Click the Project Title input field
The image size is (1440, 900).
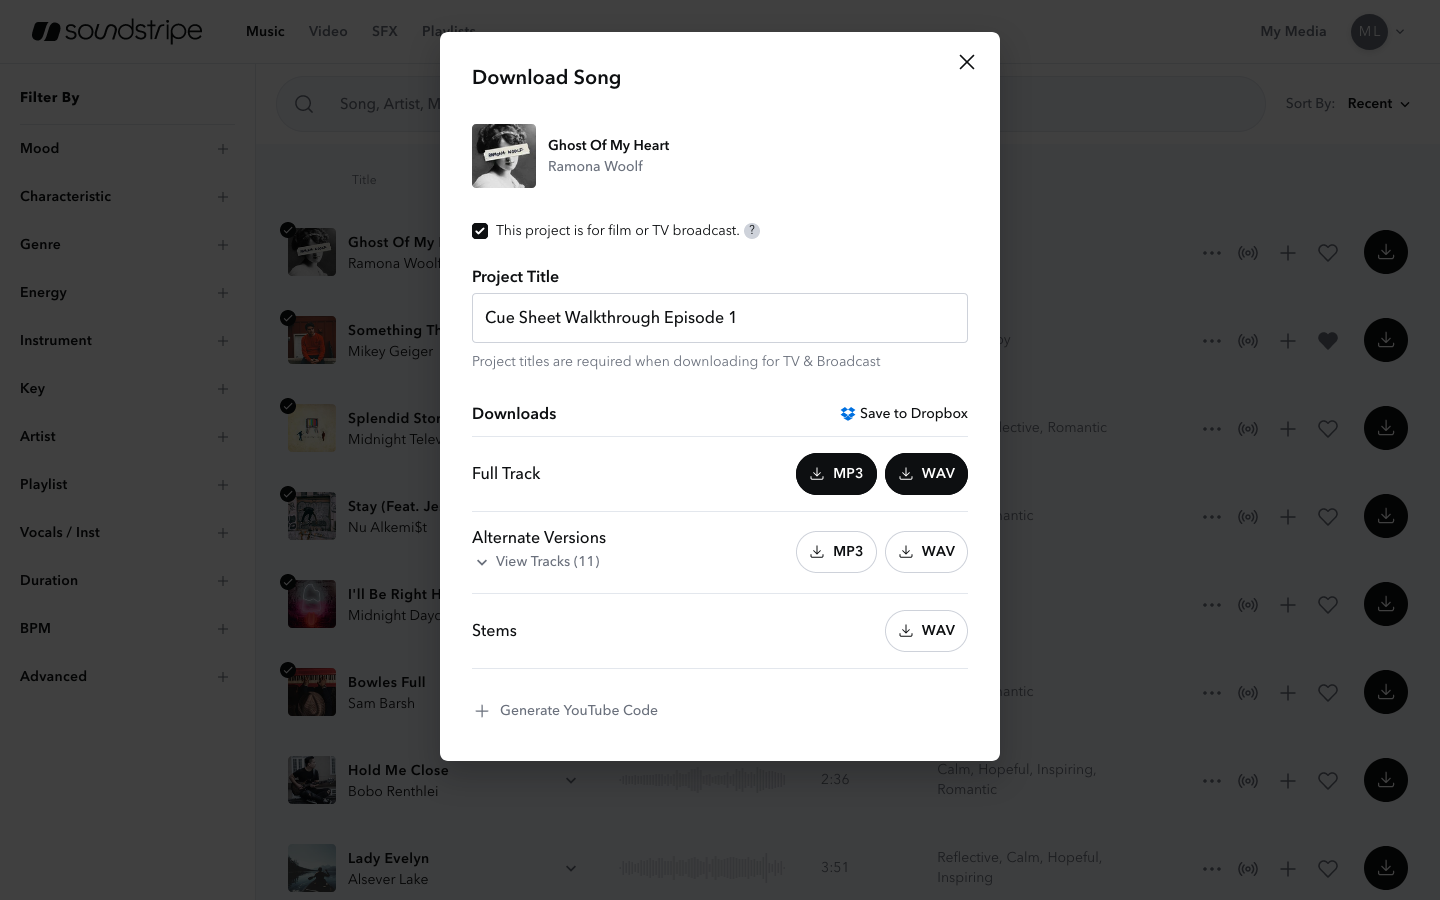pyautogui.click(x=719, y=318)
